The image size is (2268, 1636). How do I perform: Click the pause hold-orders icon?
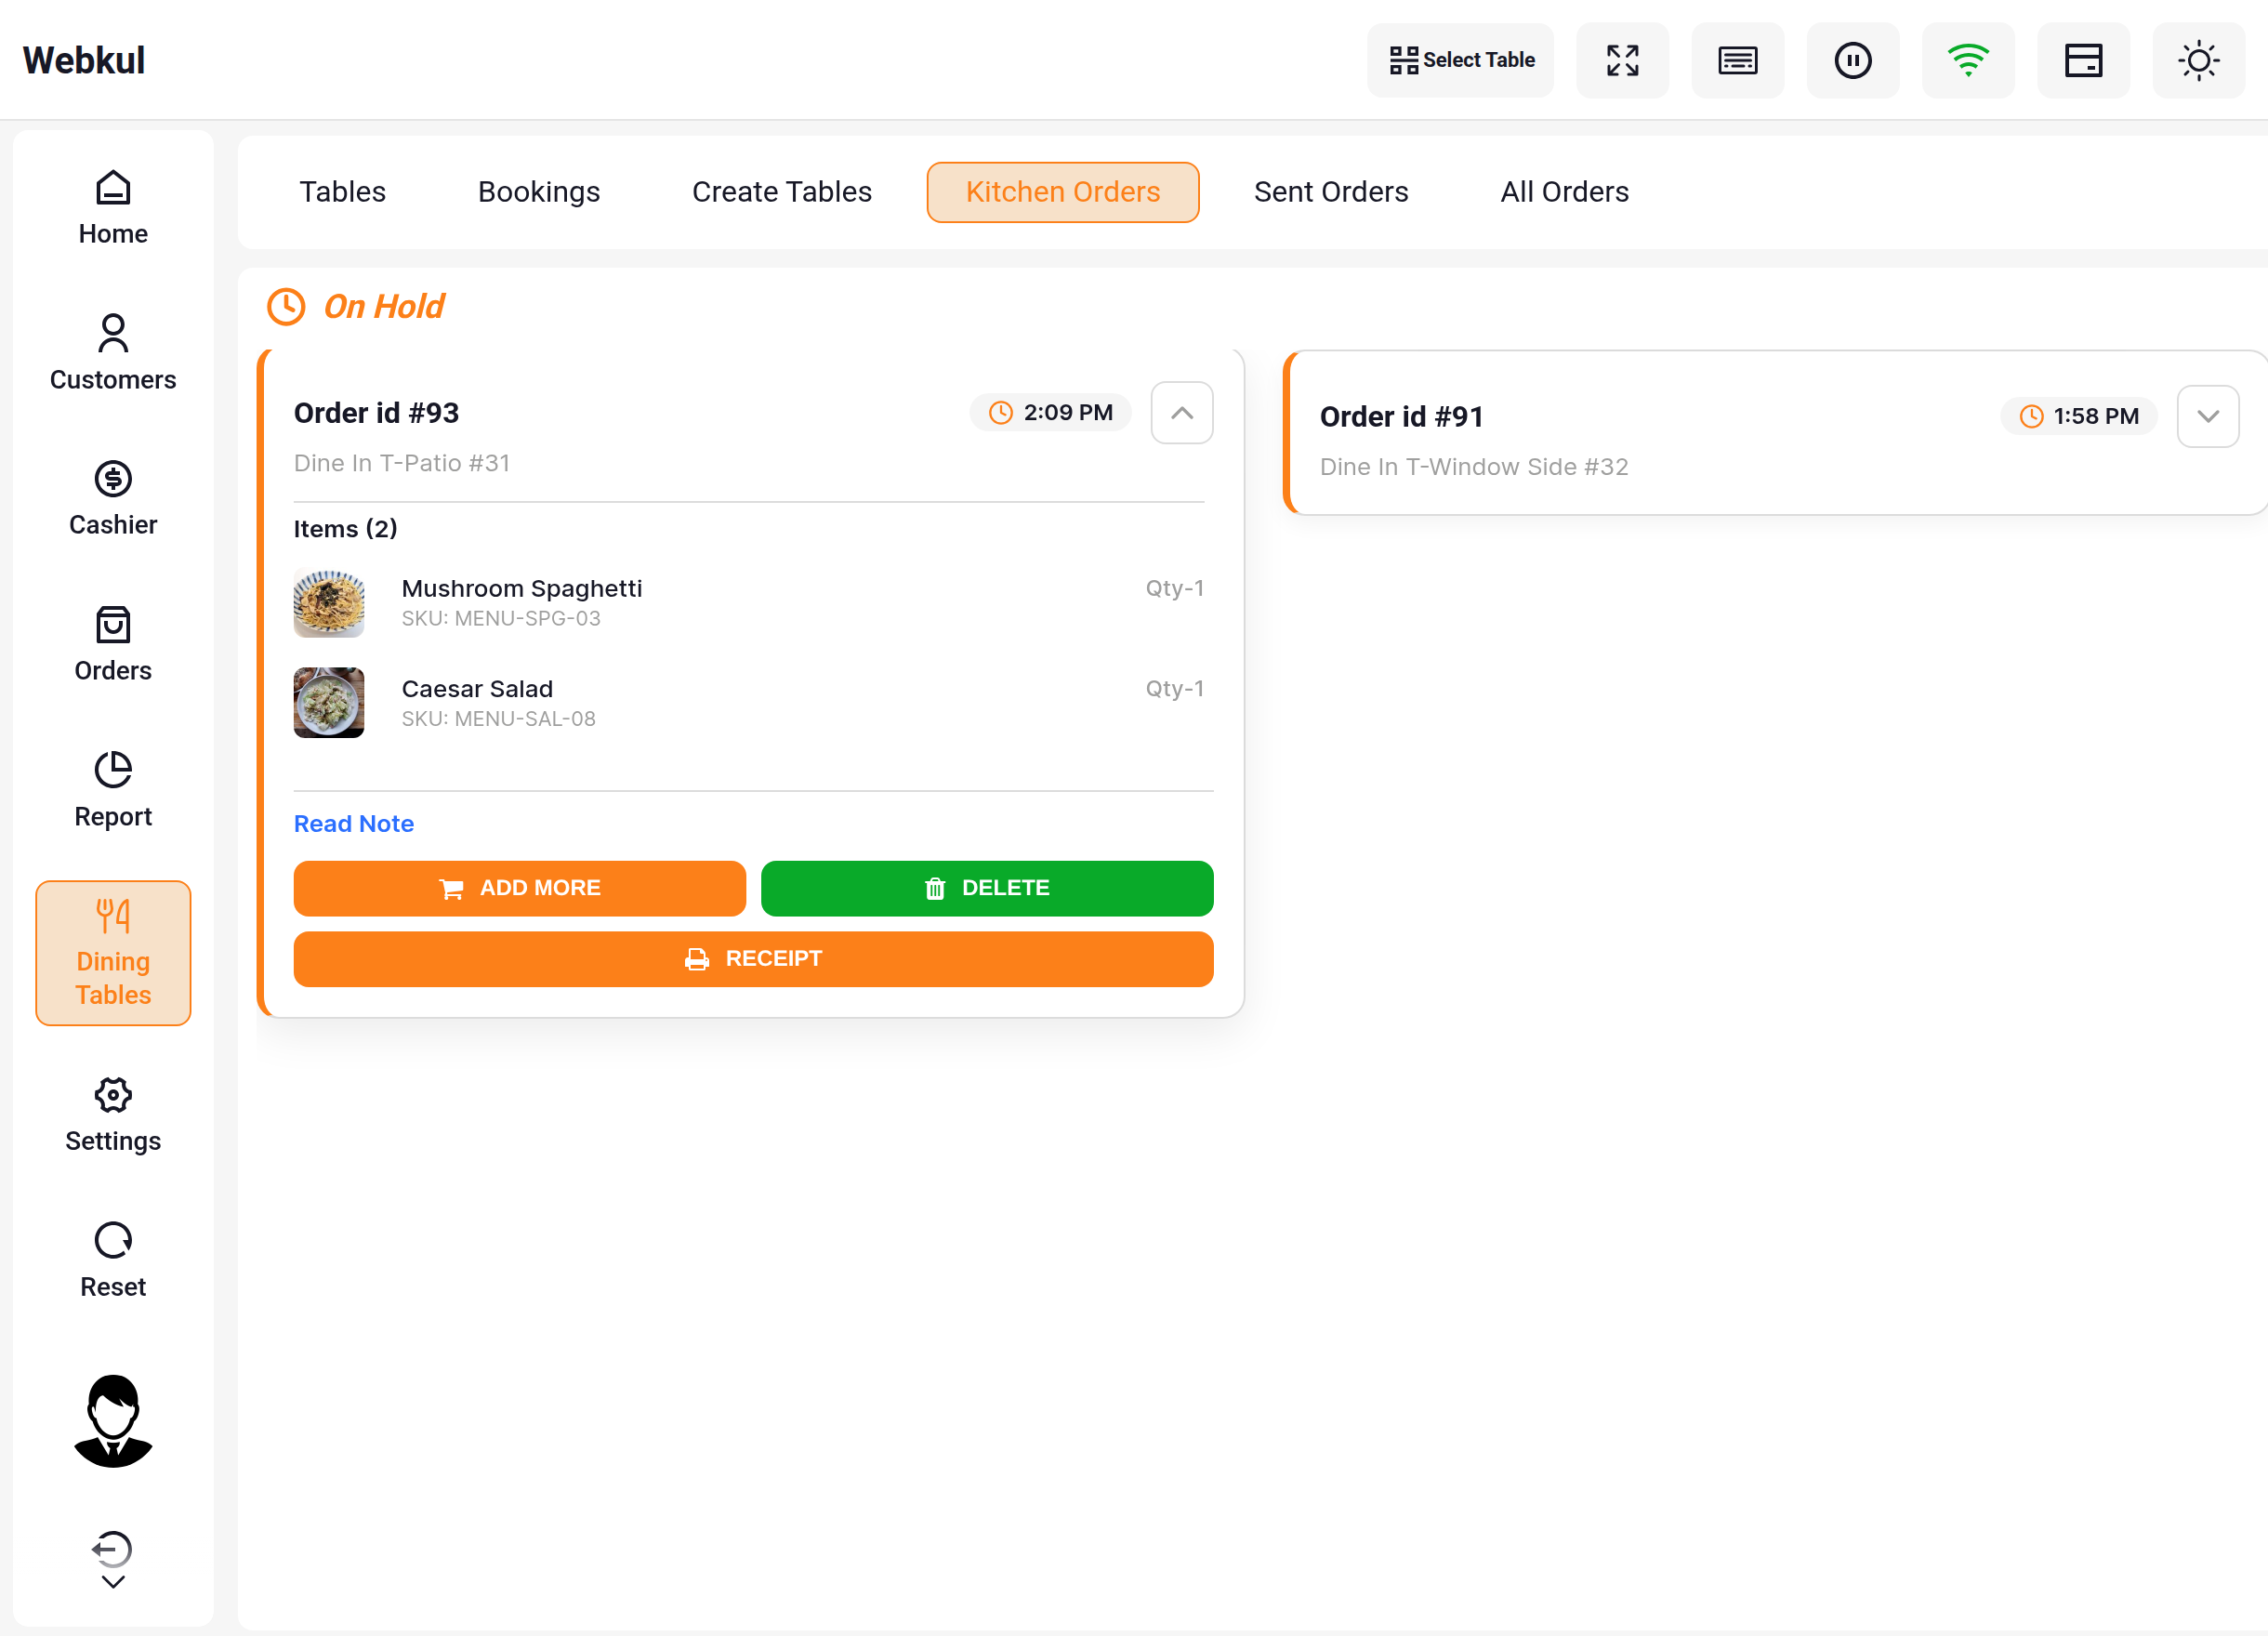(x=1853, y=60)
